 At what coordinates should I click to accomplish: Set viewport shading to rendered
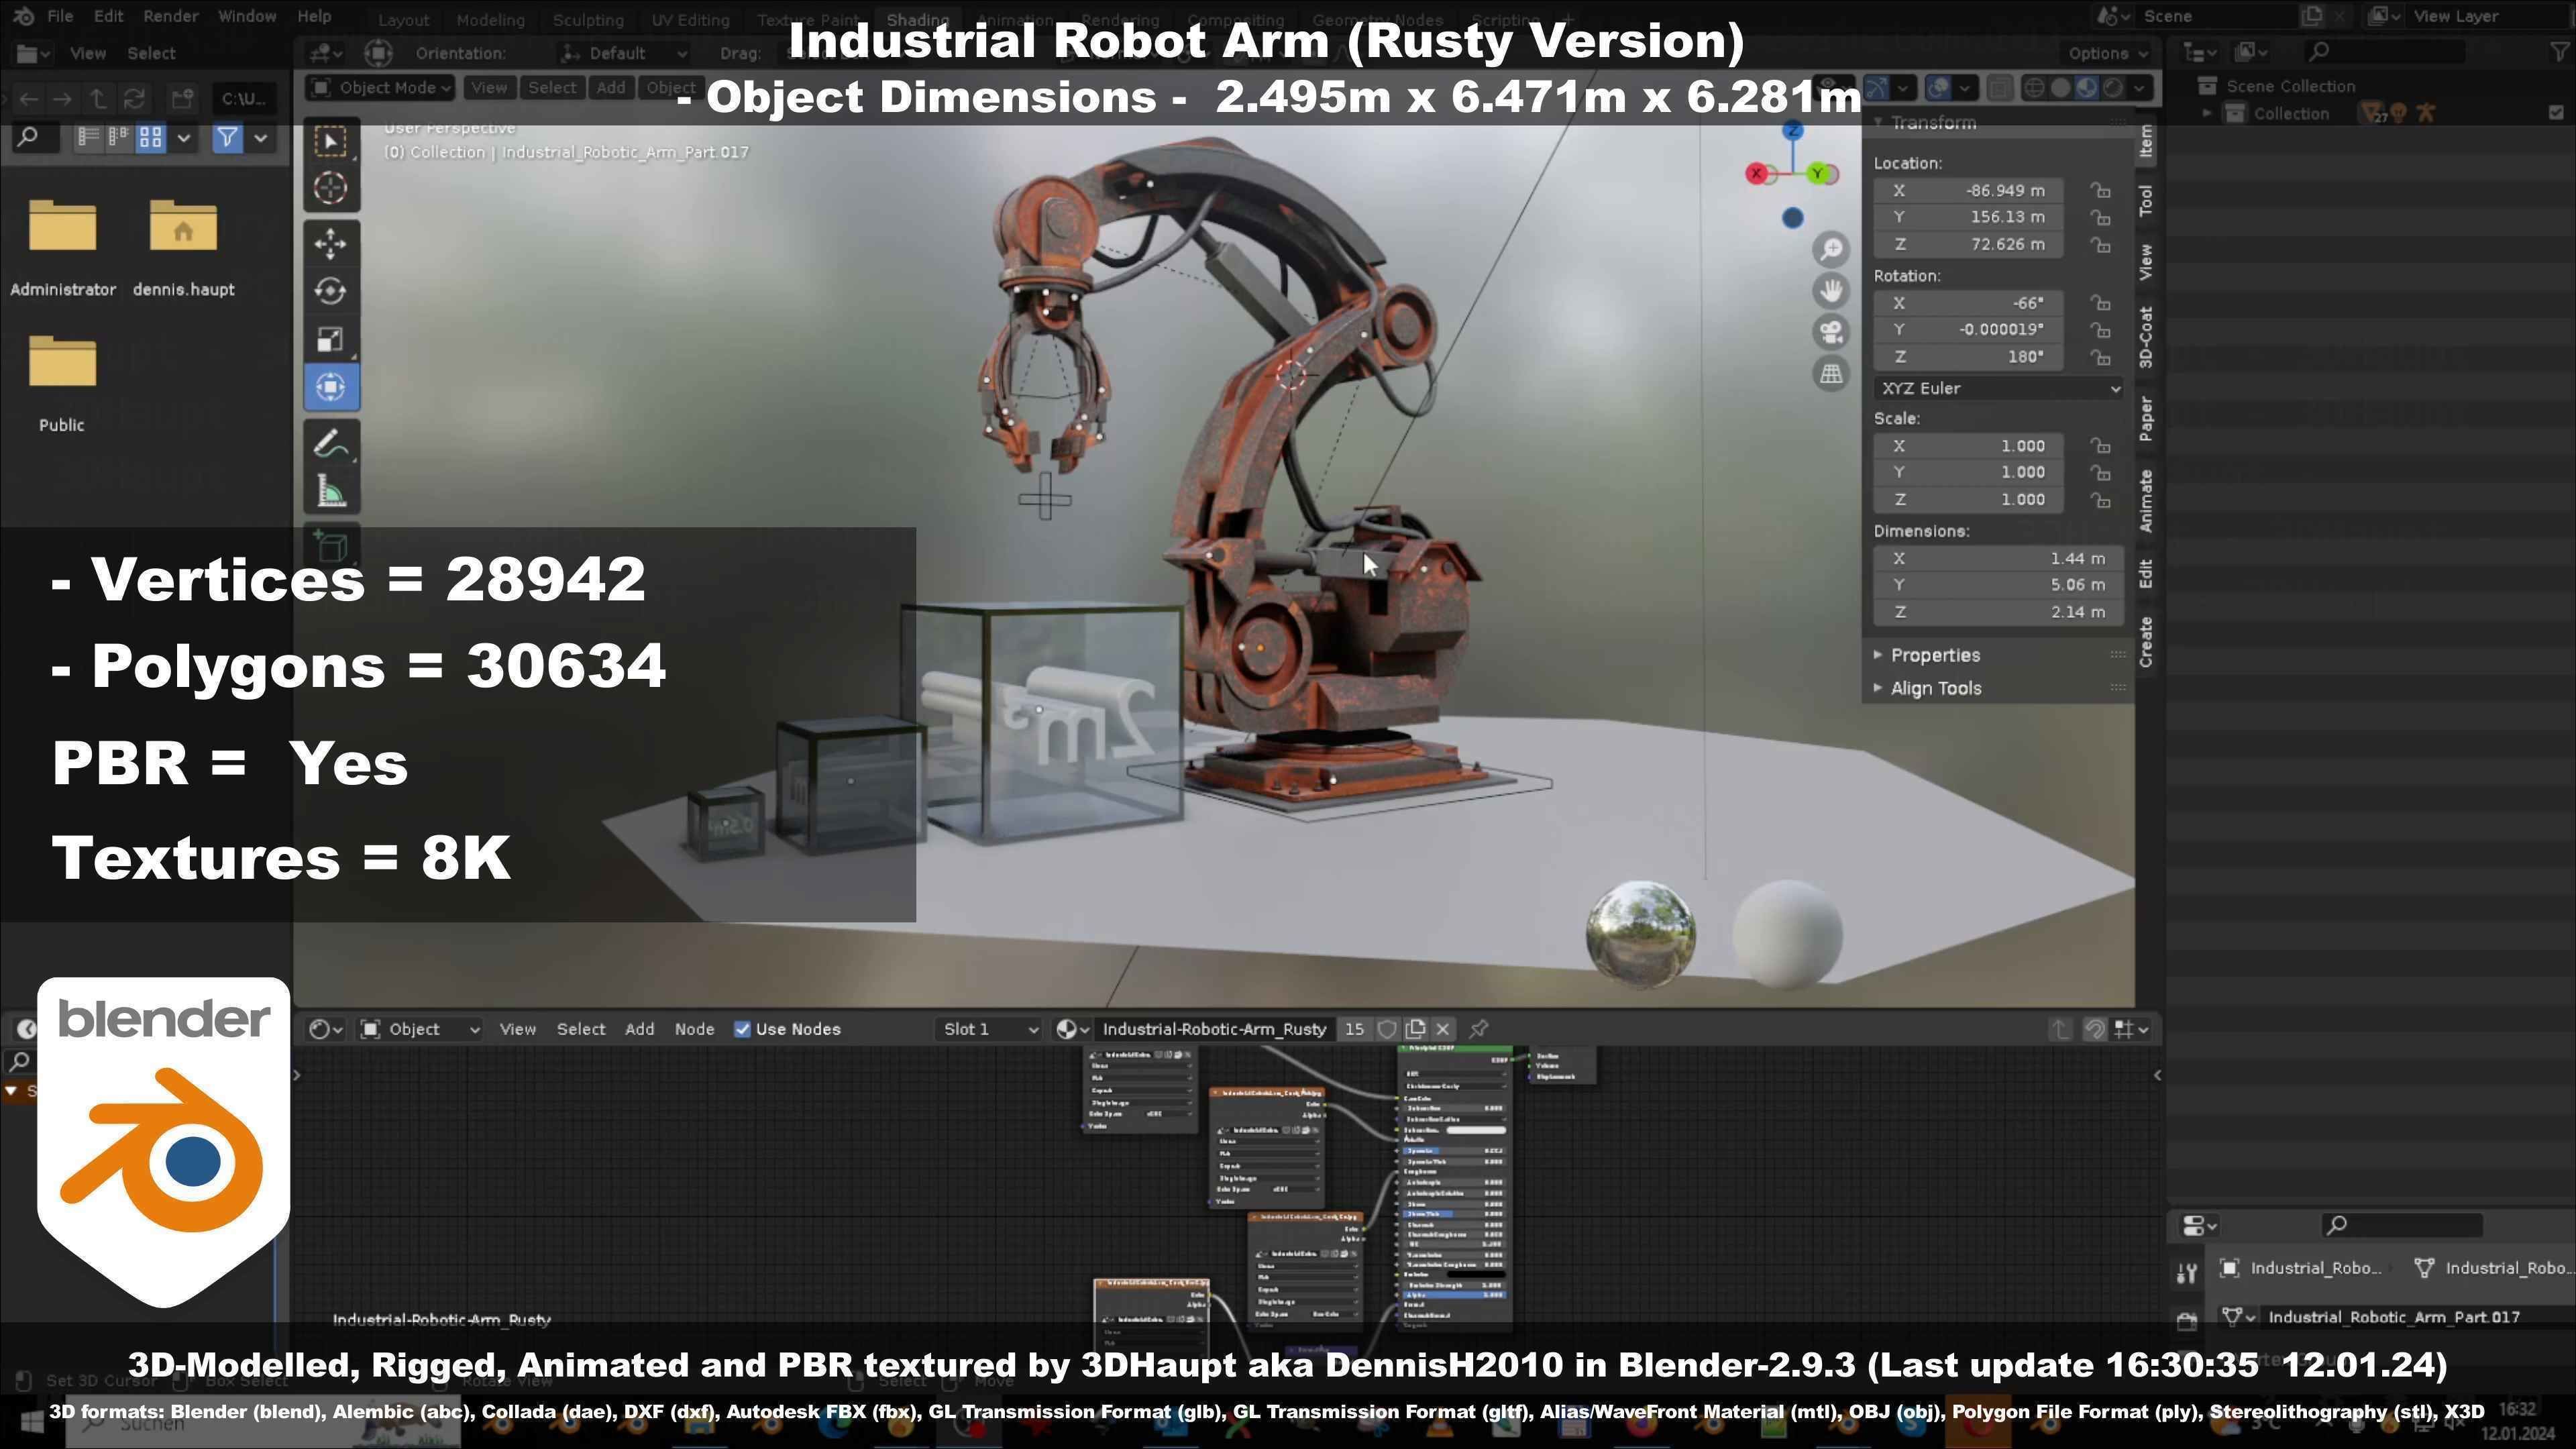pyautogui.click(x=2112, y=88)
